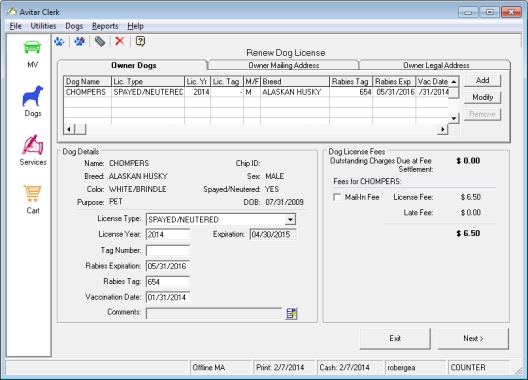Click the single paw print toolbar icon
Viewport: 528px width, 380px height.
coord(59,41)
